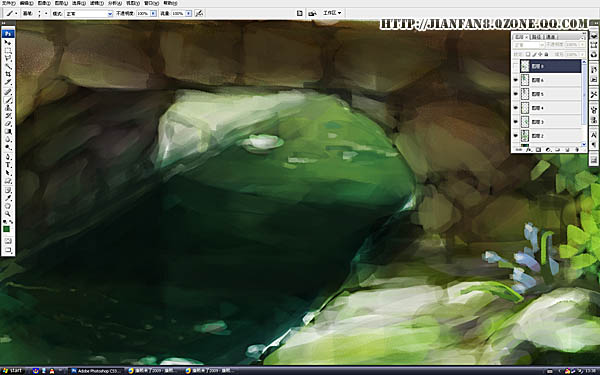The height and width of the screenshot is (375, 600).
Task: Select the Hand tool
Action: 8,206
